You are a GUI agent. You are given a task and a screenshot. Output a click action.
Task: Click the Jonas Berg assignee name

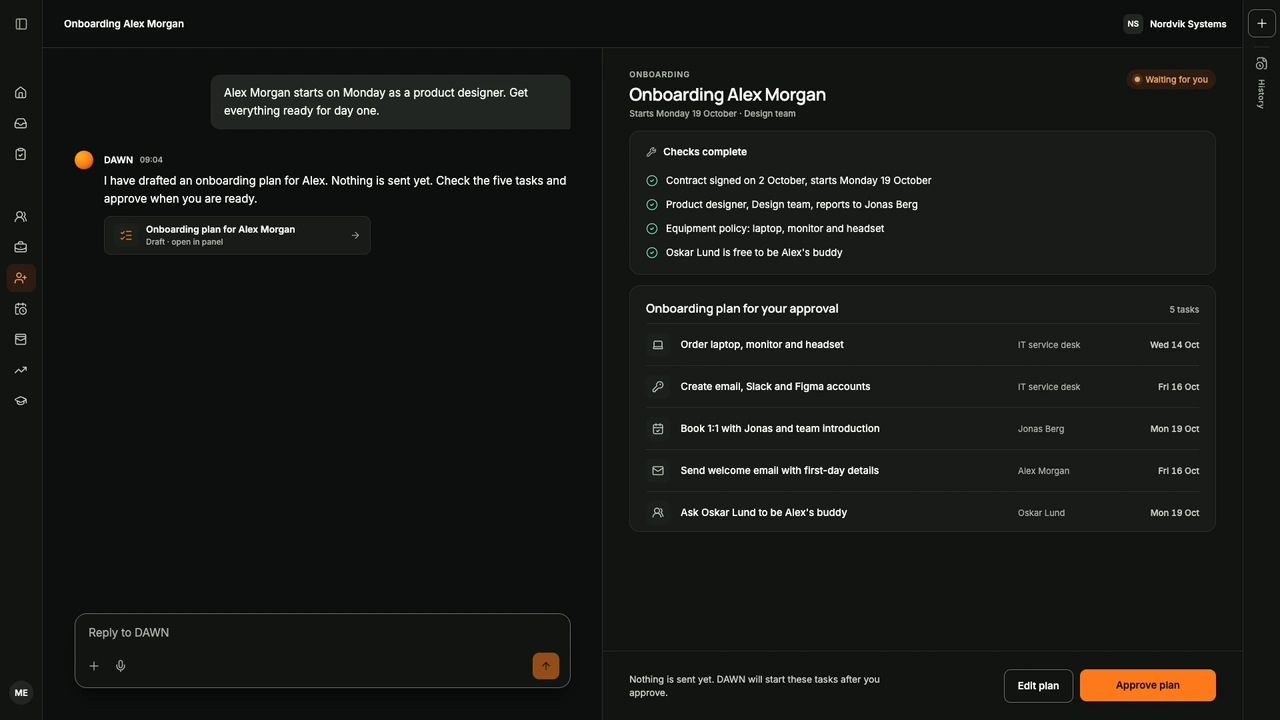[1041, 429]
